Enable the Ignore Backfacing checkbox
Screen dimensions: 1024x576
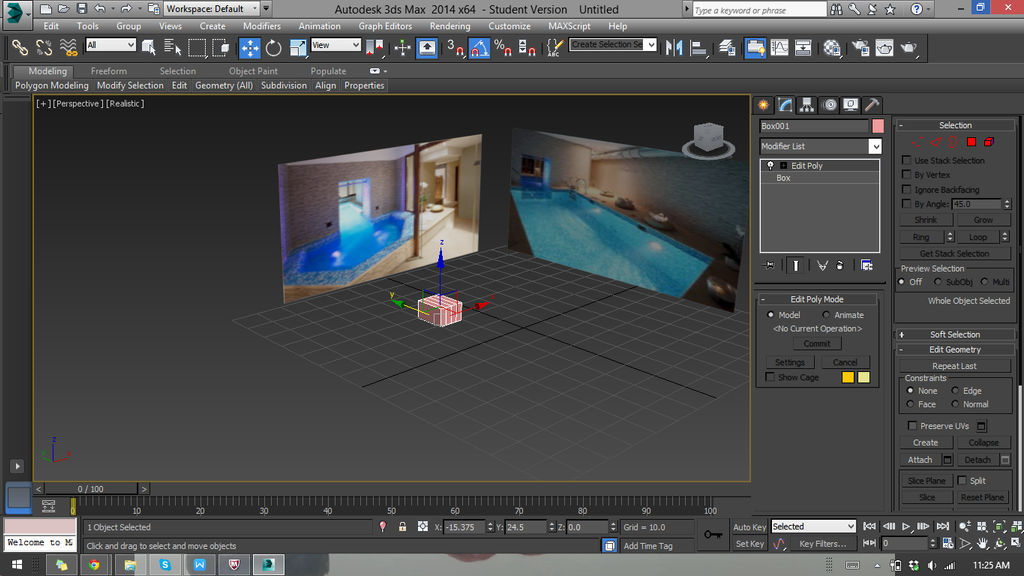906,189
